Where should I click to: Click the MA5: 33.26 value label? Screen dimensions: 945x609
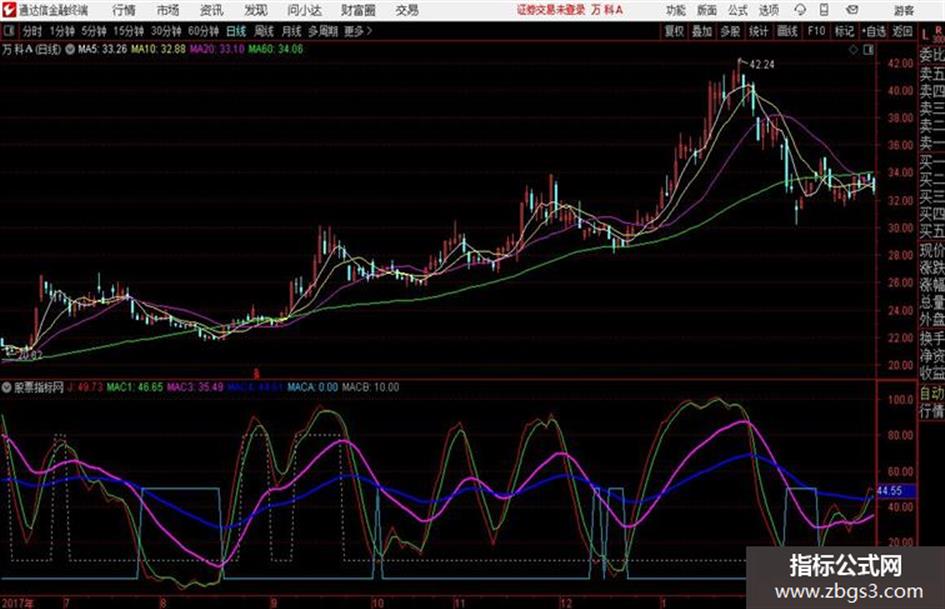click(x=102, y=49)
